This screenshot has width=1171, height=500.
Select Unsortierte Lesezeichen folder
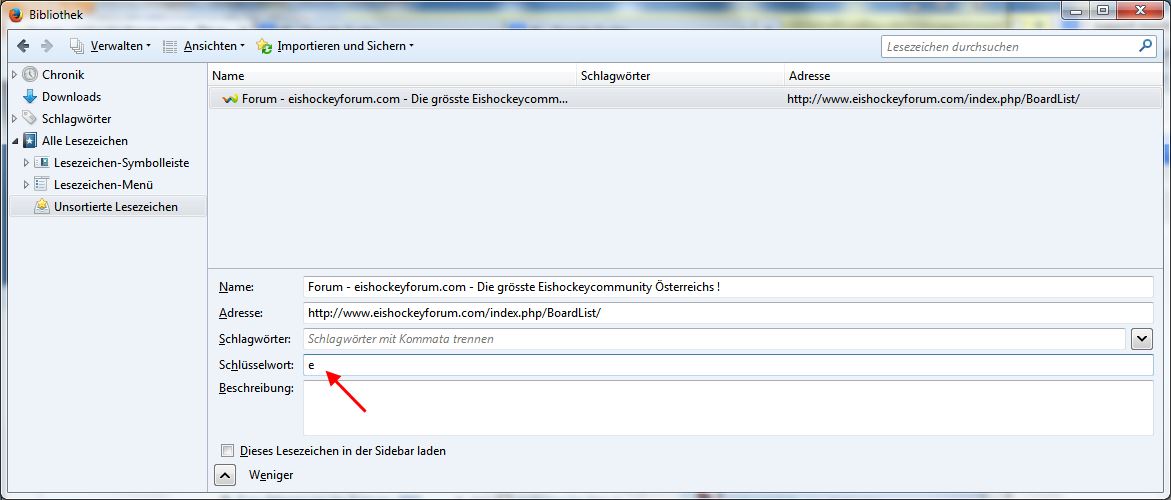115,207
